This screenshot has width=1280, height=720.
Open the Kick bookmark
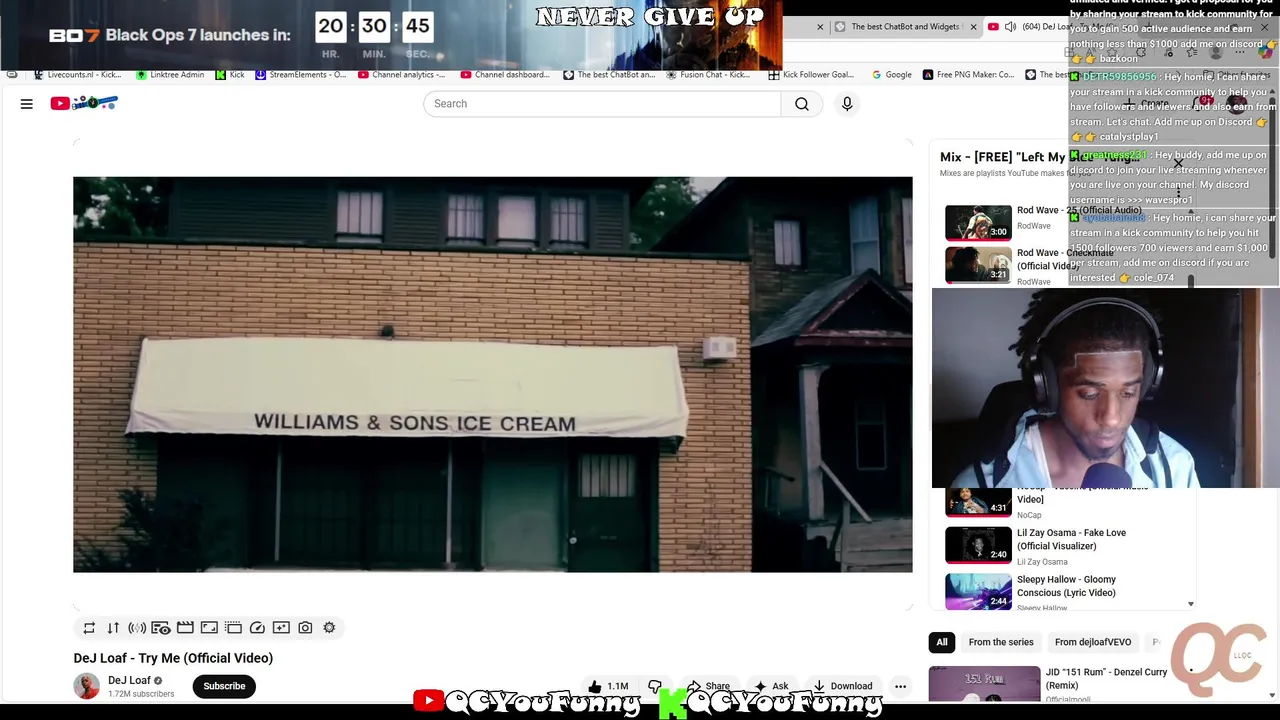[x=230, y=75]
